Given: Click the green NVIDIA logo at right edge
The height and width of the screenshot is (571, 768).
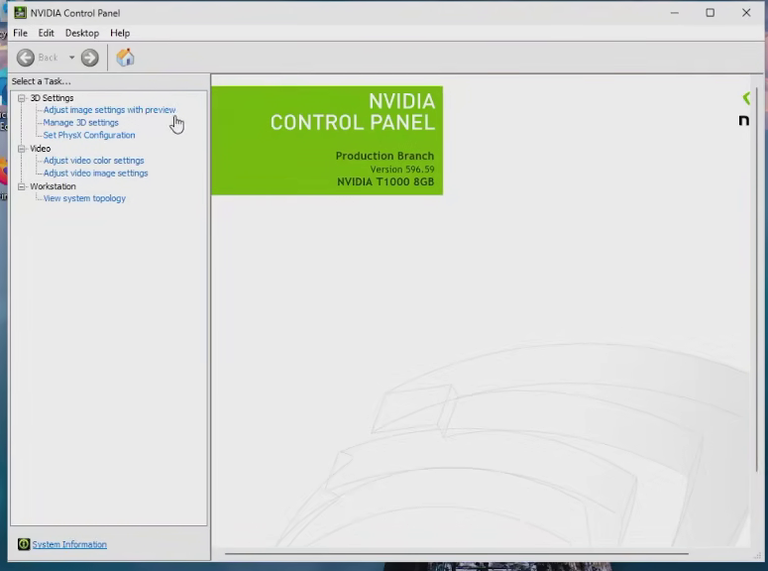Looking at the screenshot, I should (x=746, y=98).
